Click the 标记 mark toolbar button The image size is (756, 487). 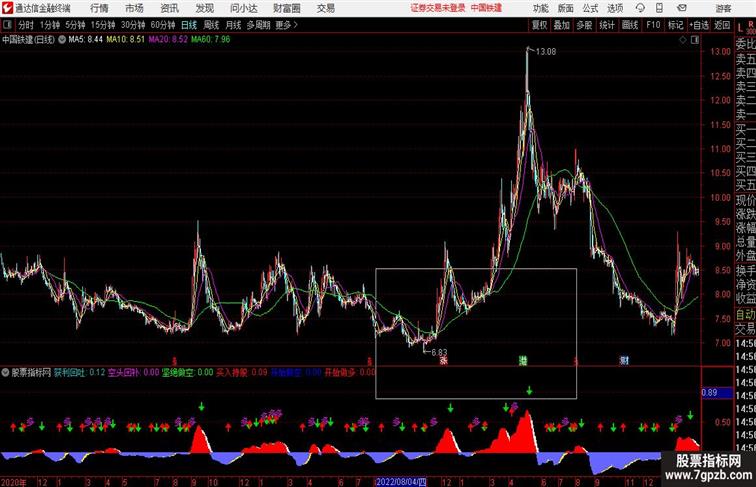[675, 25]
